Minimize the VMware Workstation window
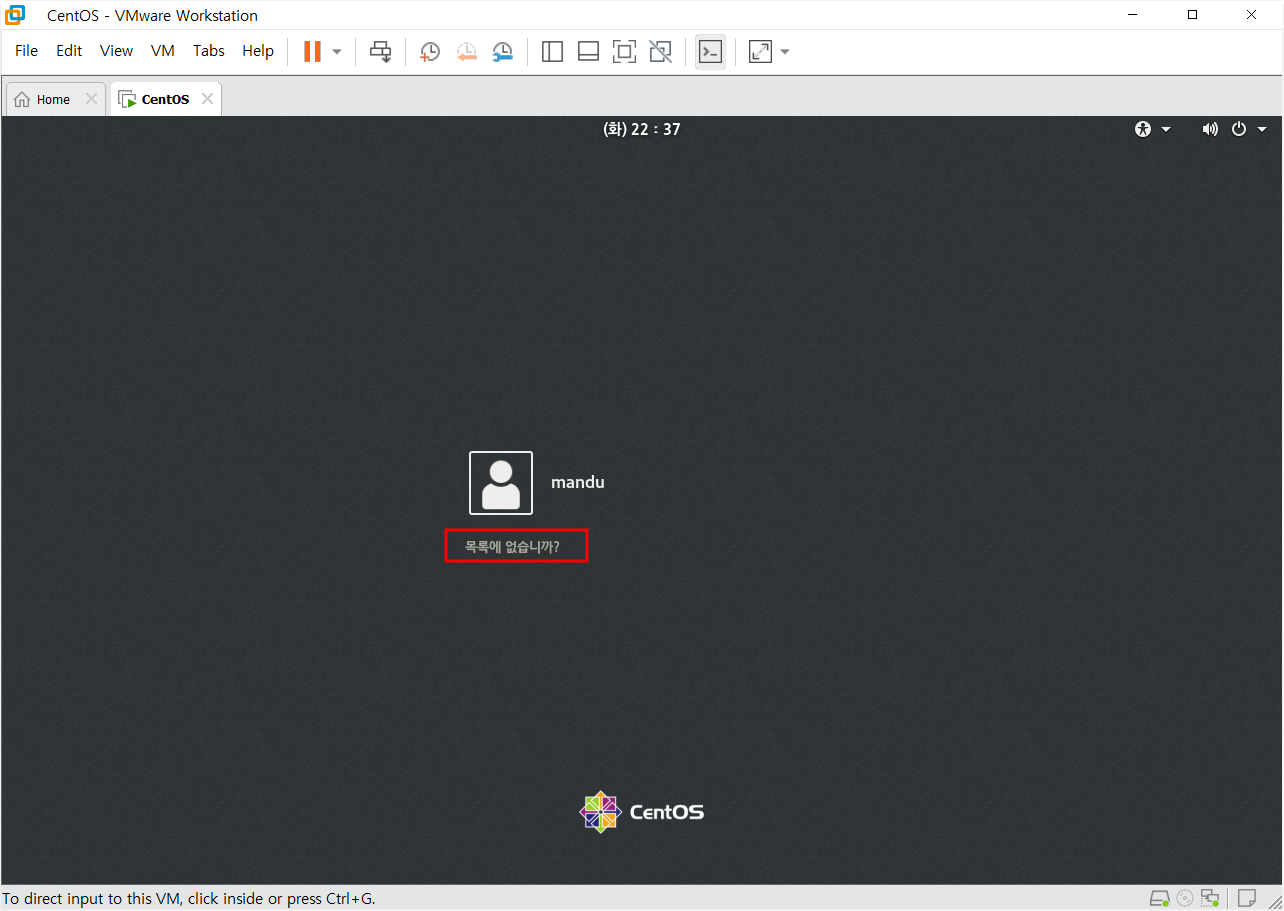Image resolution: width=1284 pixels, height=911 pixels. 1133,15
